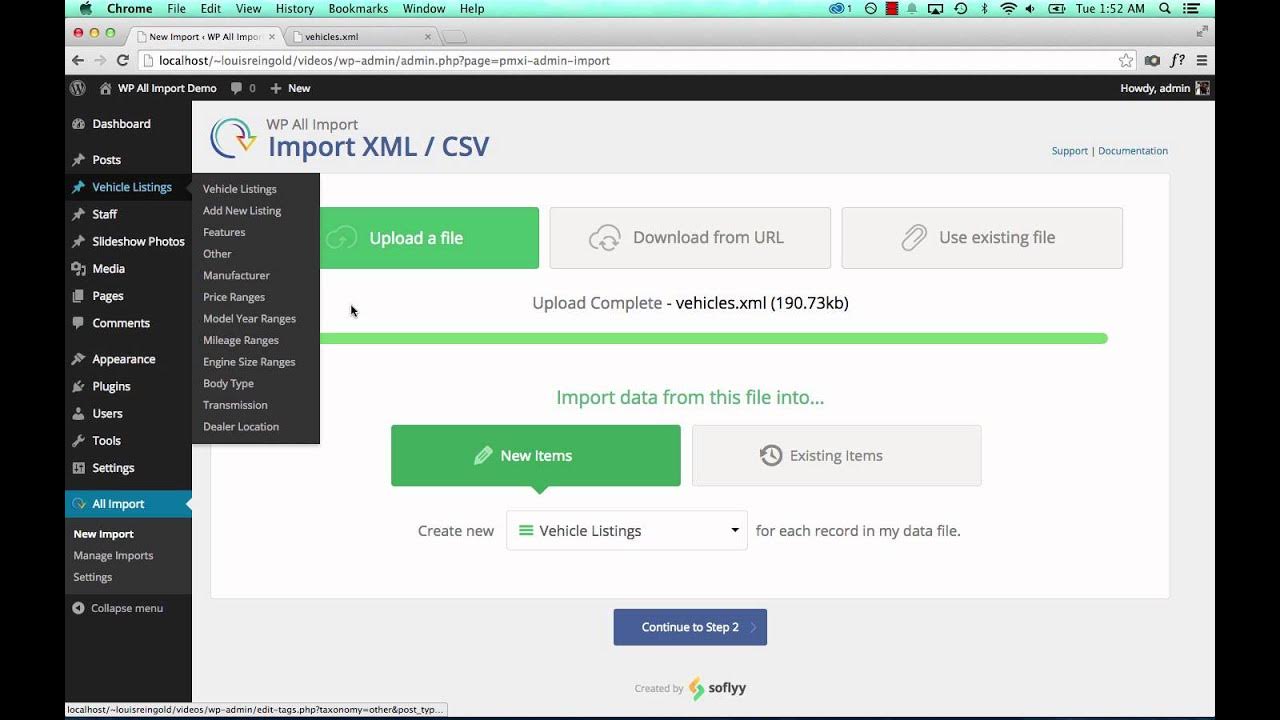Select Other in flyout menu
Viewport: 1280px width, 720px height.
(217, 254)
